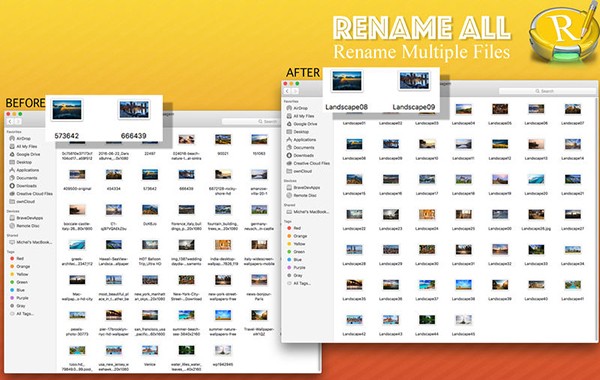Select BraveDevApps device in the Before window
The height and width of the screenshot is (380, 600).
click(x=26, y=218)
